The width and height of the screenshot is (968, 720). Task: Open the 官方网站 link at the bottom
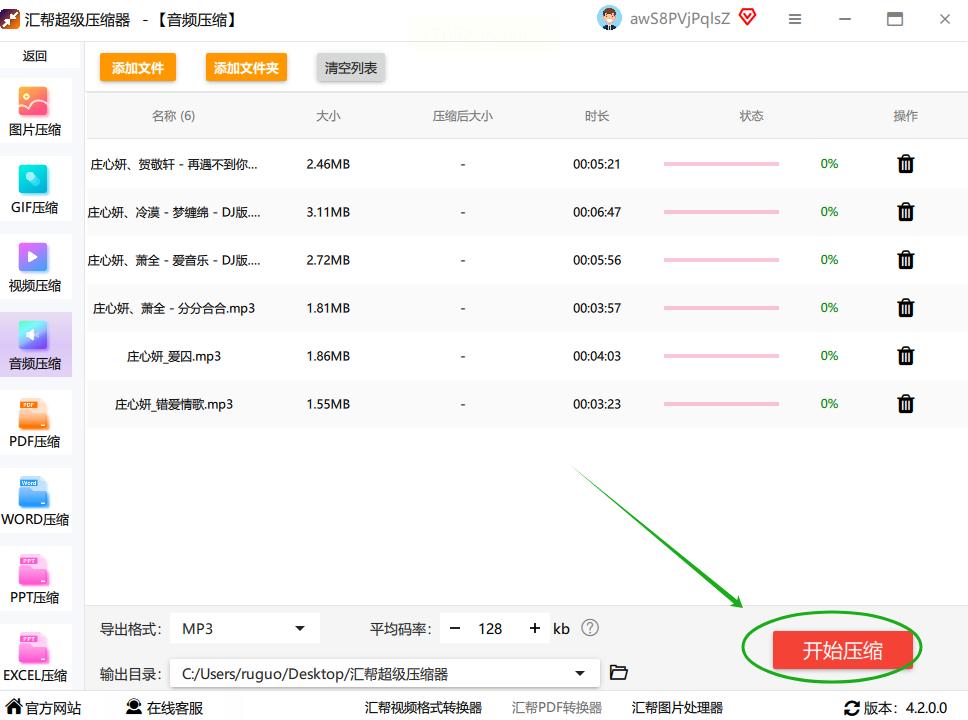click(44, 708)
